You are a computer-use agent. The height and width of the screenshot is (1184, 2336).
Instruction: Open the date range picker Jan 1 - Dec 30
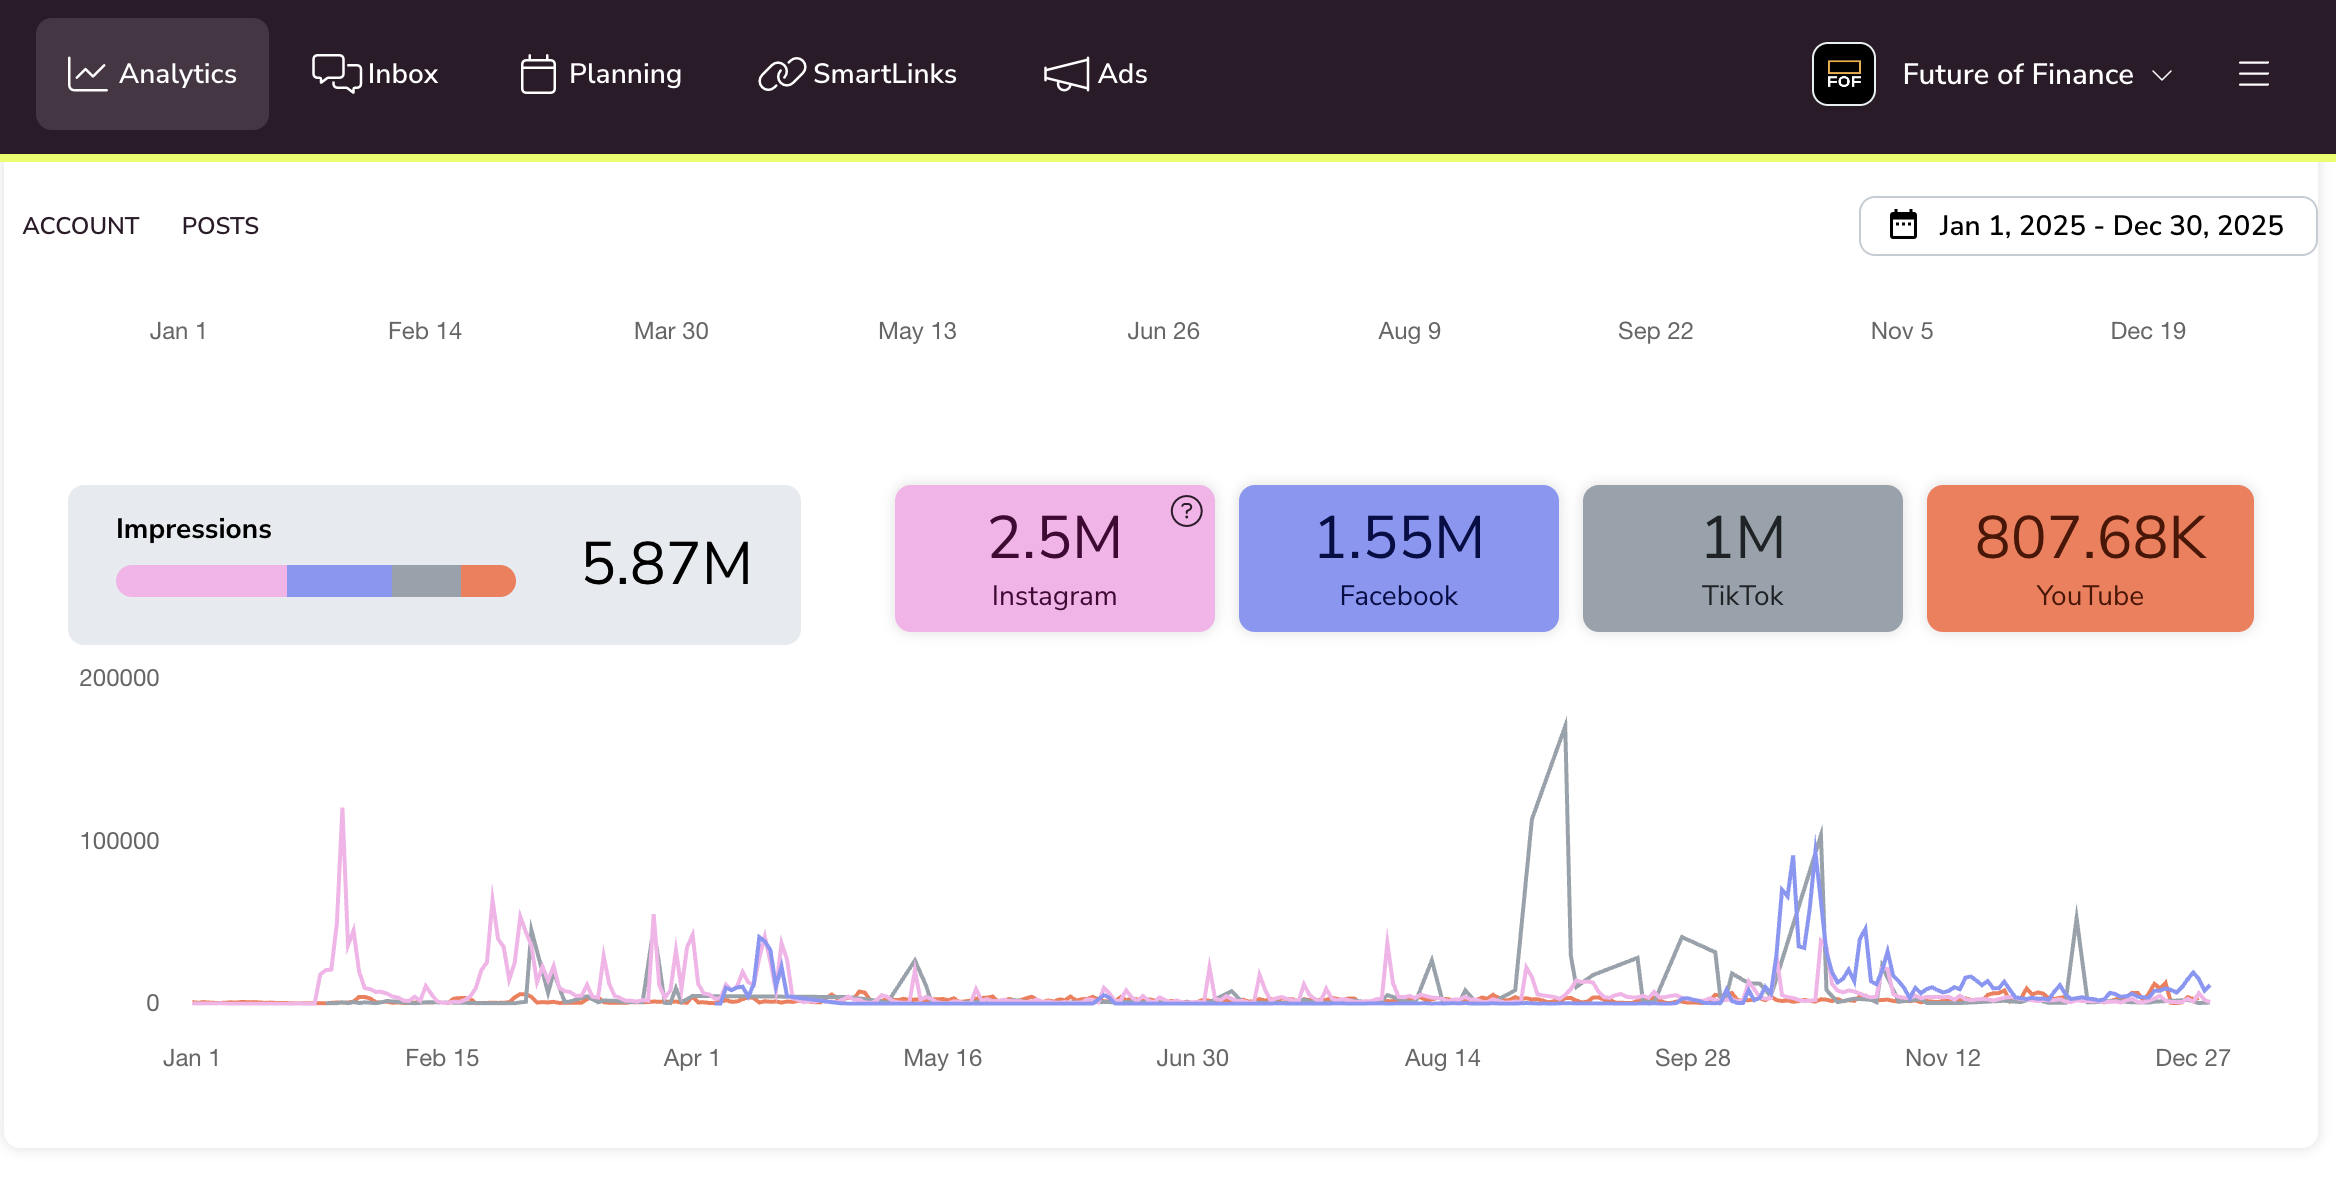point(2087,226)
